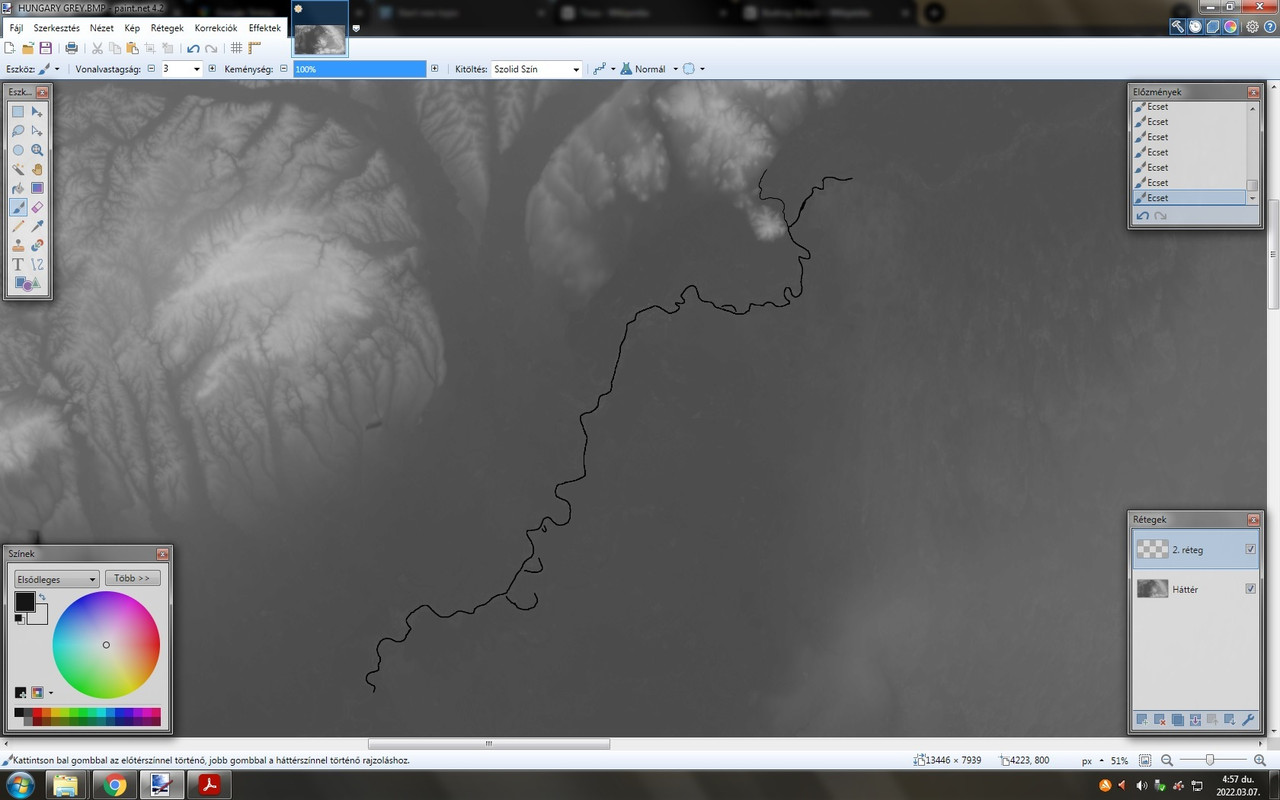Open the Szerkesztés menu
This screenshot has height=800, width=1280.
[x=57, y=28]
